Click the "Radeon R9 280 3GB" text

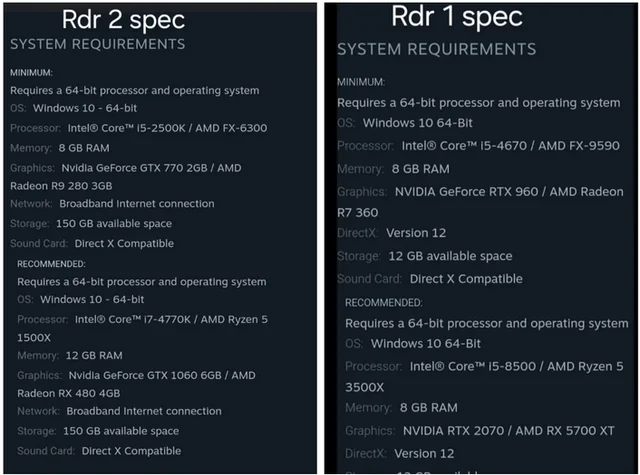pos(61,185)
